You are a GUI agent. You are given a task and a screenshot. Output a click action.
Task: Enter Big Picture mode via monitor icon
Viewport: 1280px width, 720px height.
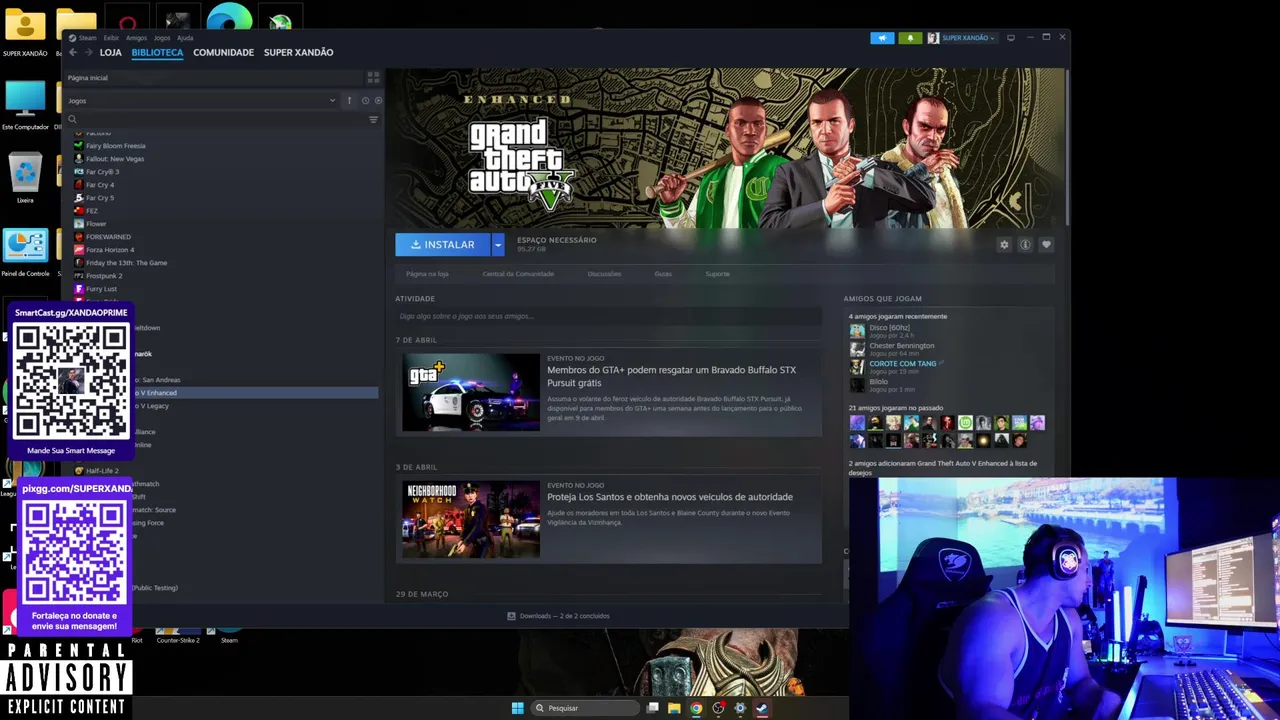point(1011,38)
